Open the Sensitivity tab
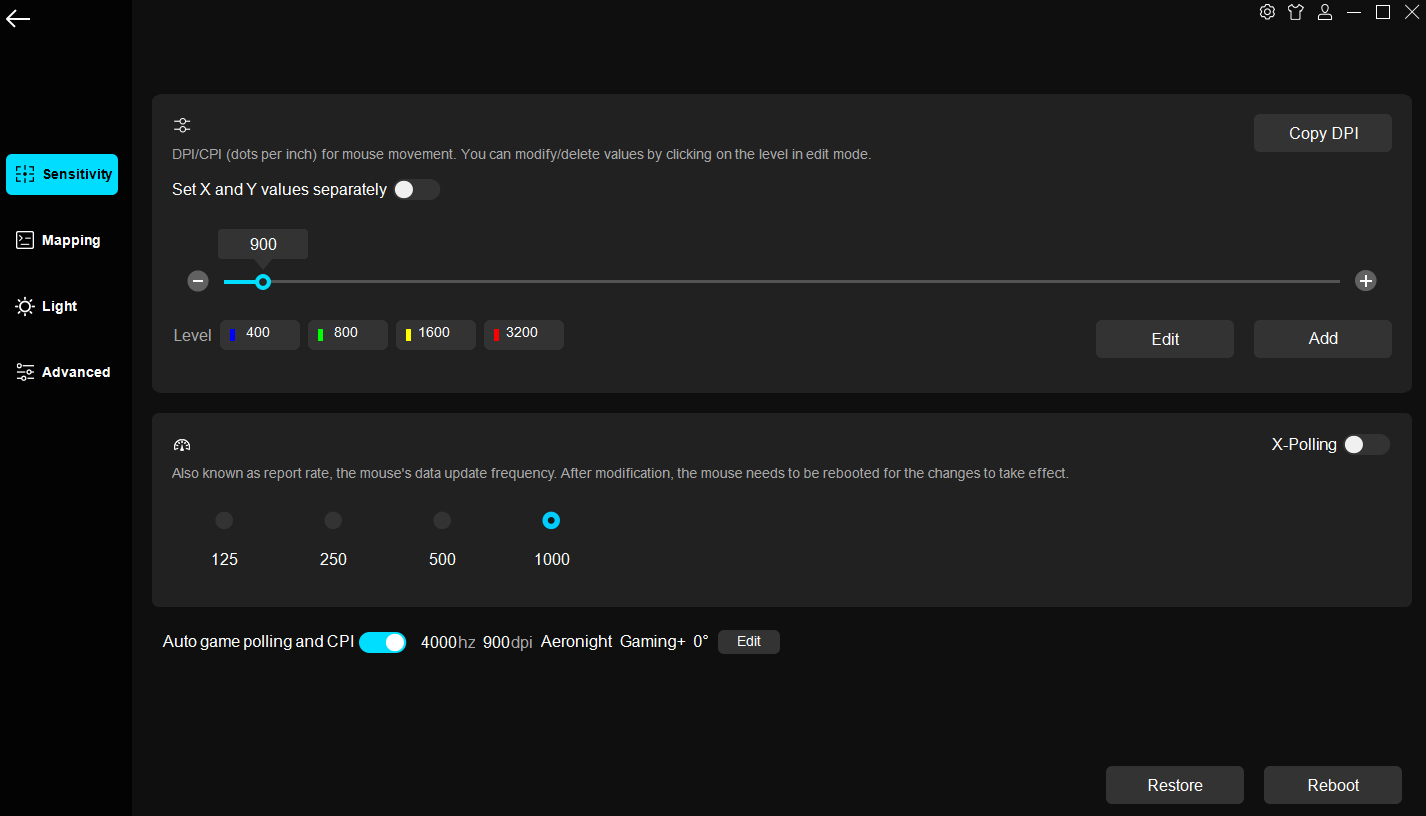Viewport: 1426px width, 816px height. 62,174
